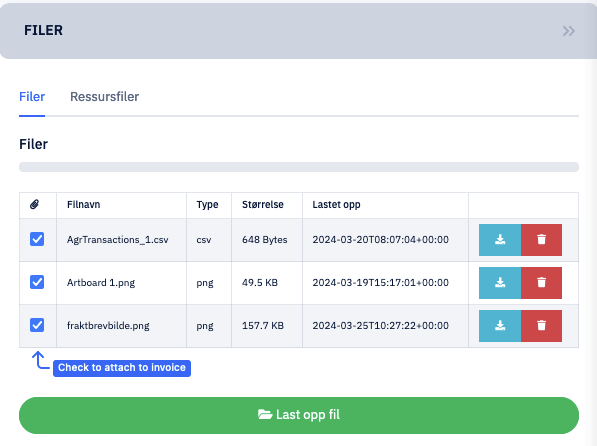597x446 pixels.
Task: Click the Type column header
Action: coord(208,205)
